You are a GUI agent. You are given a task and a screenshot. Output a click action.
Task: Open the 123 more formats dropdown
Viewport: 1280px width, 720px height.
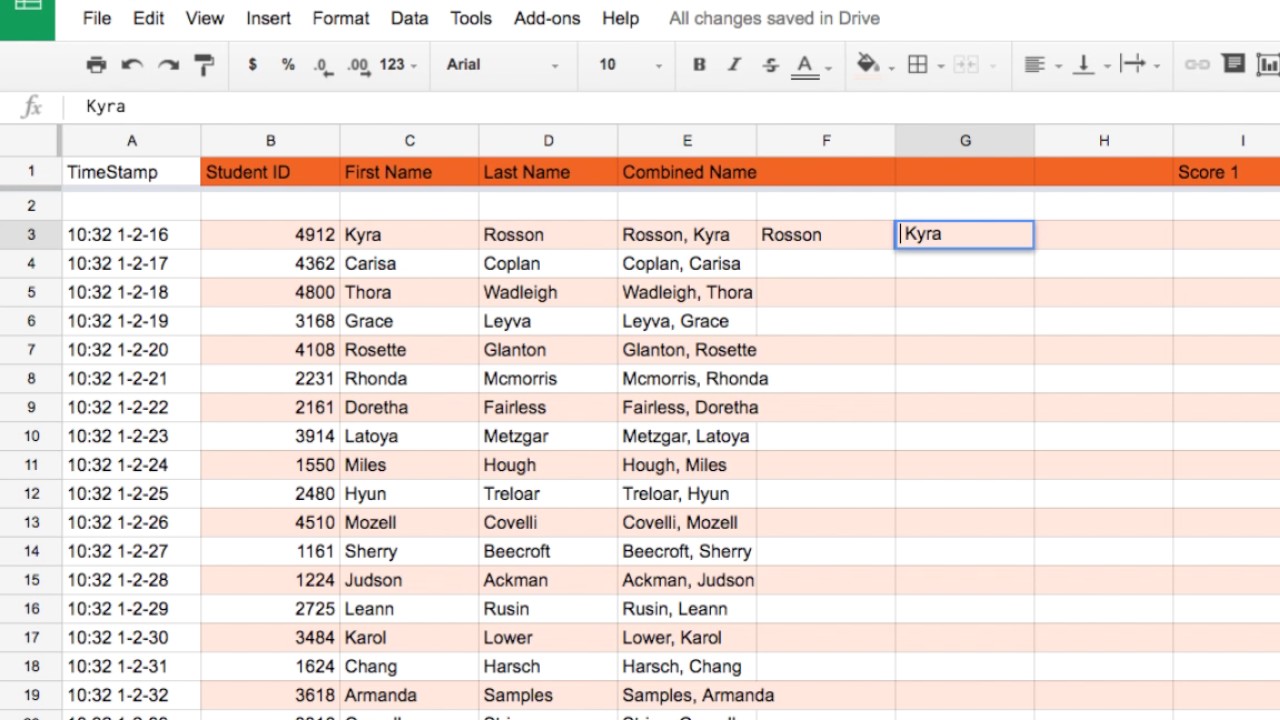(x=398, y=65)
